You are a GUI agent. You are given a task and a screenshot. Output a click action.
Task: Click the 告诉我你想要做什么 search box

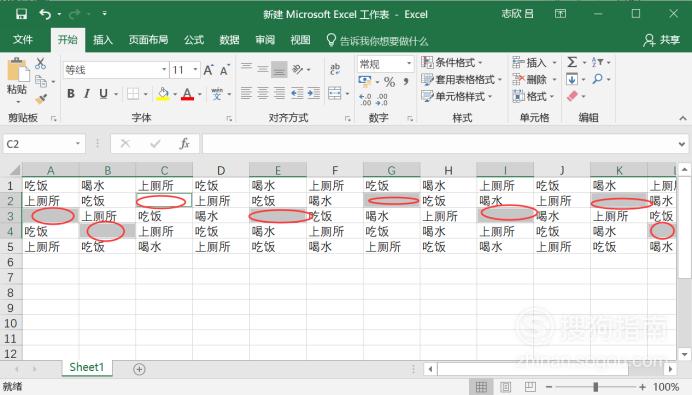pos(377,41)
